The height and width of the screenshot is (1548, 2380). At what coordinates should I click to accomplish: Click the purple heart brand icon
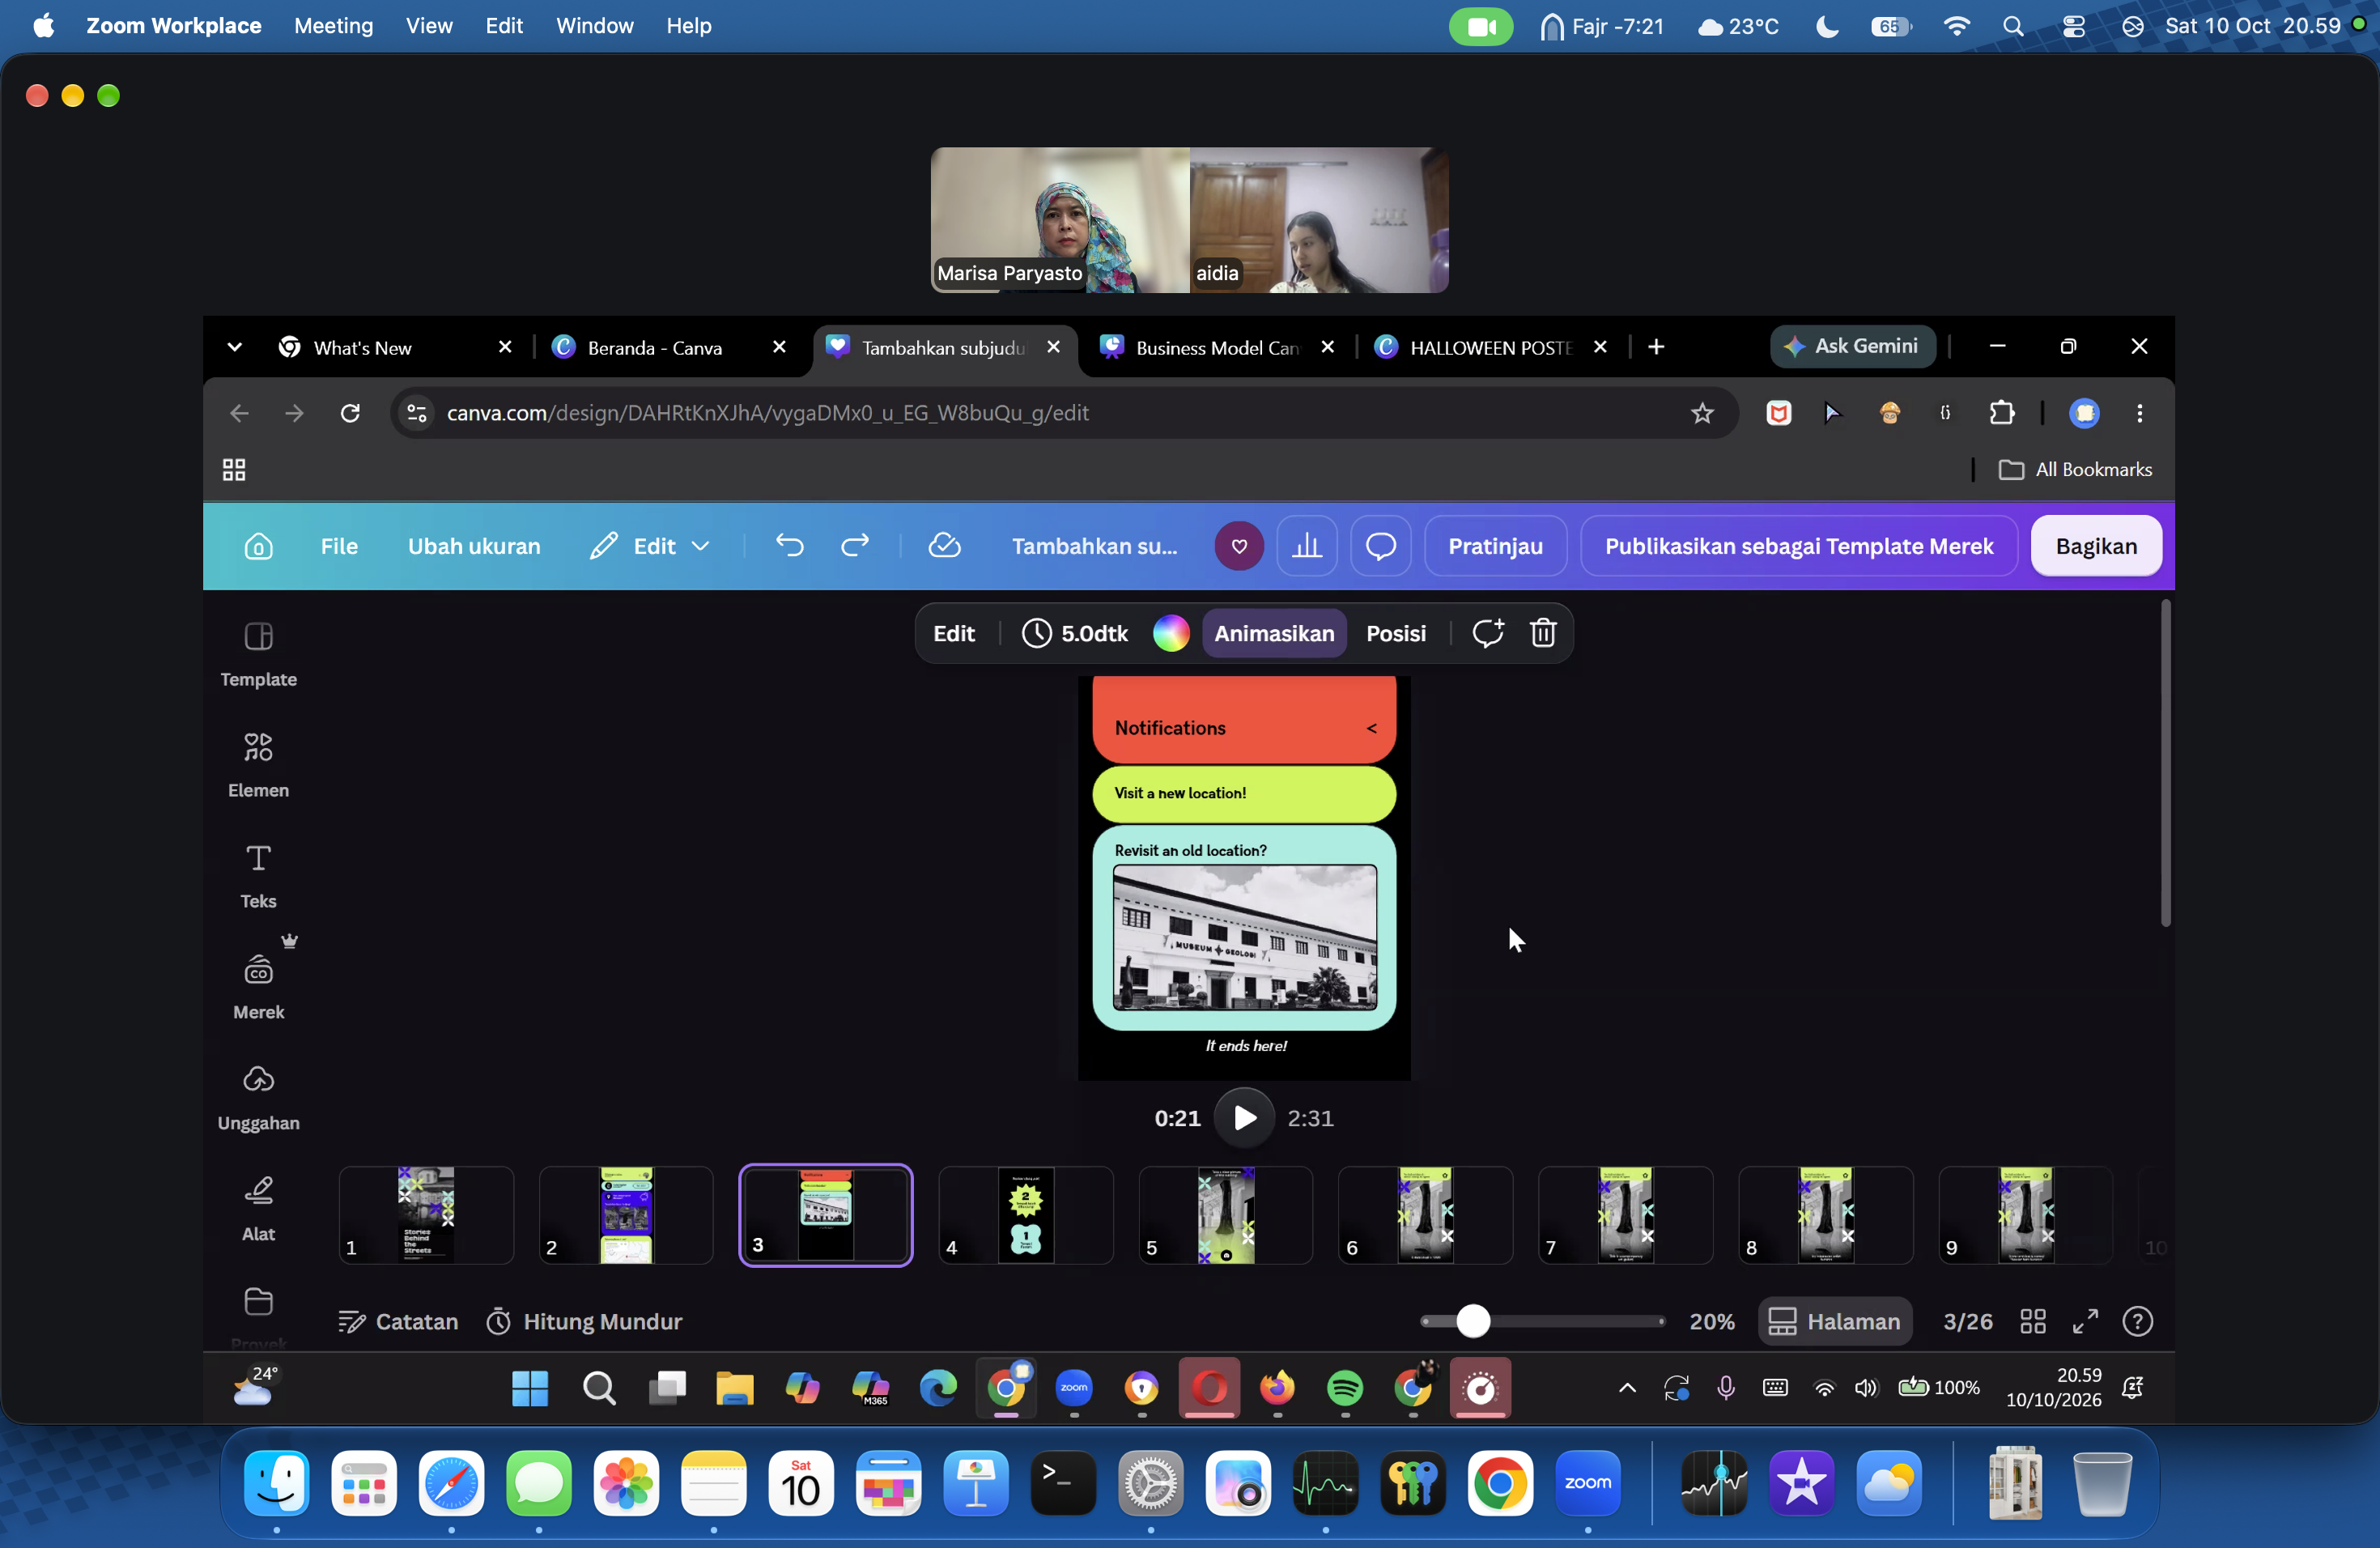[1239, 546]
